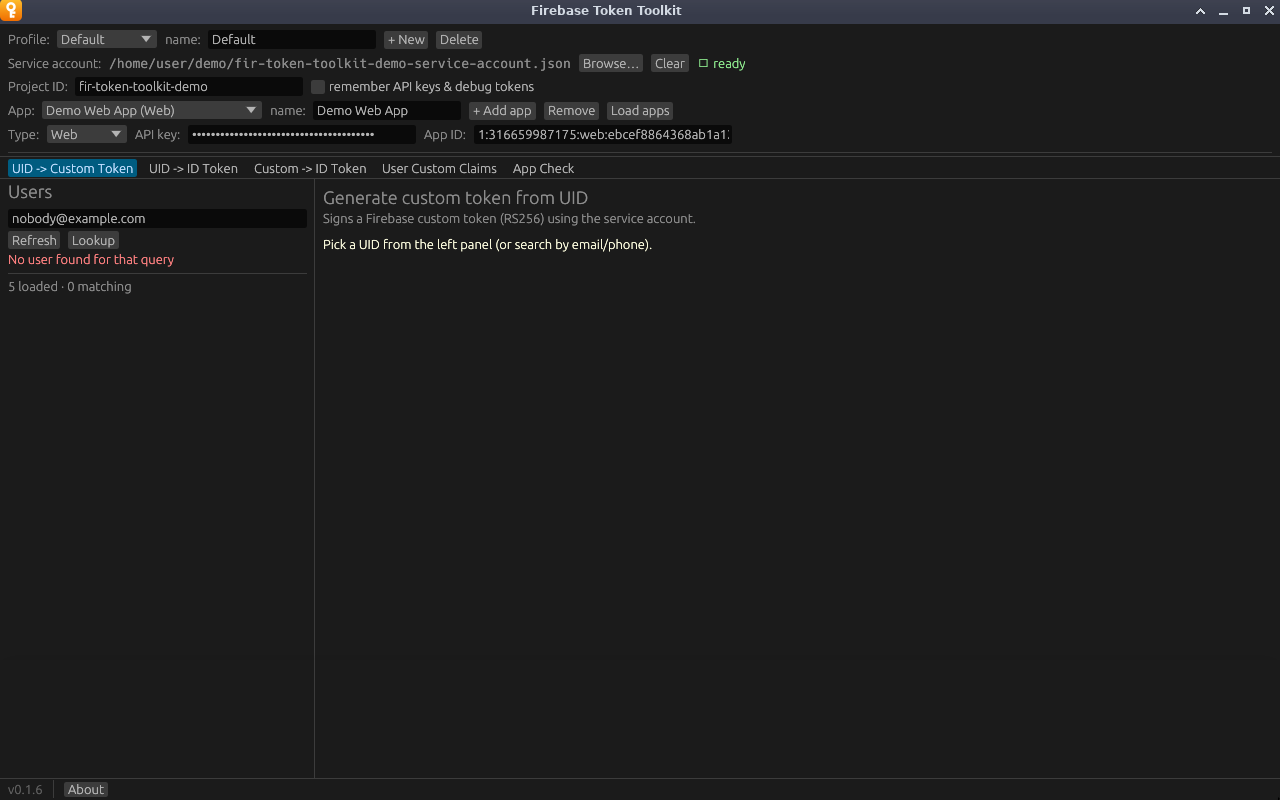The height and width of the screenshot is (800, 1280).
Task: Click the v0.1.6 version label
Action: click(26, 789)
